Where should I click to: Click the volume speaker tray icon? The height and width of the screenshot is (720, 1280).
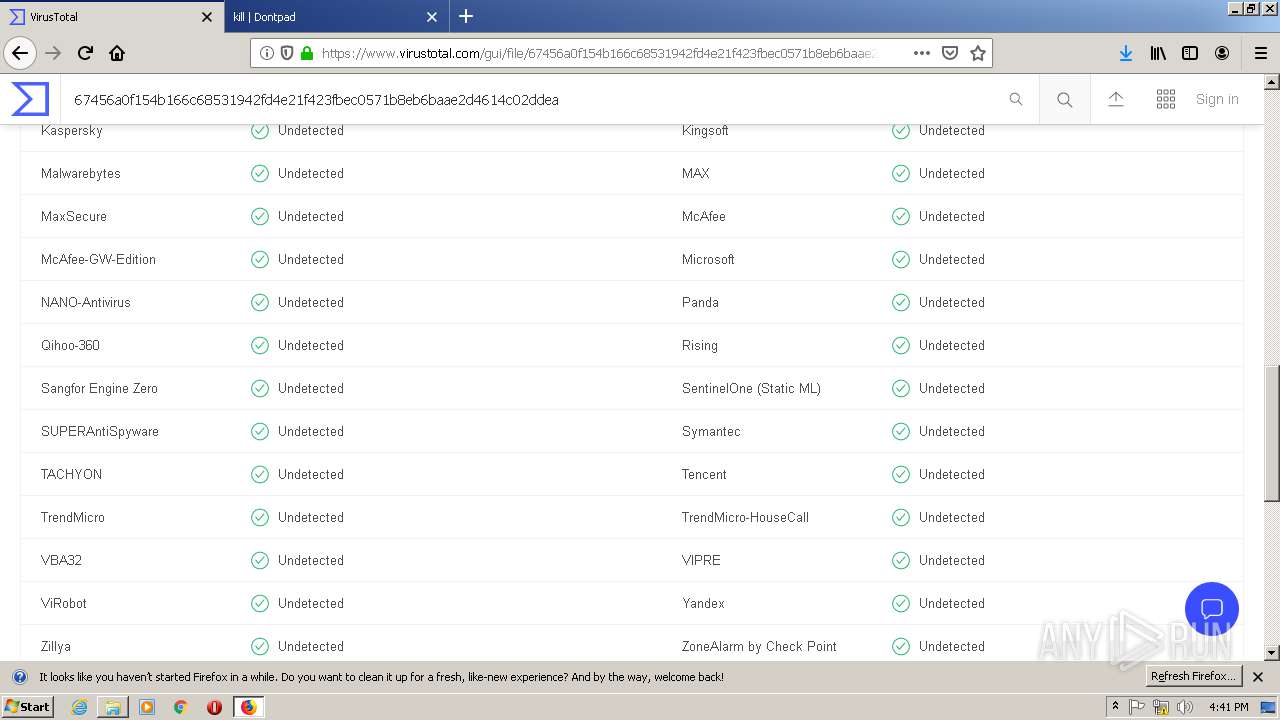(x=1185, y=707)
